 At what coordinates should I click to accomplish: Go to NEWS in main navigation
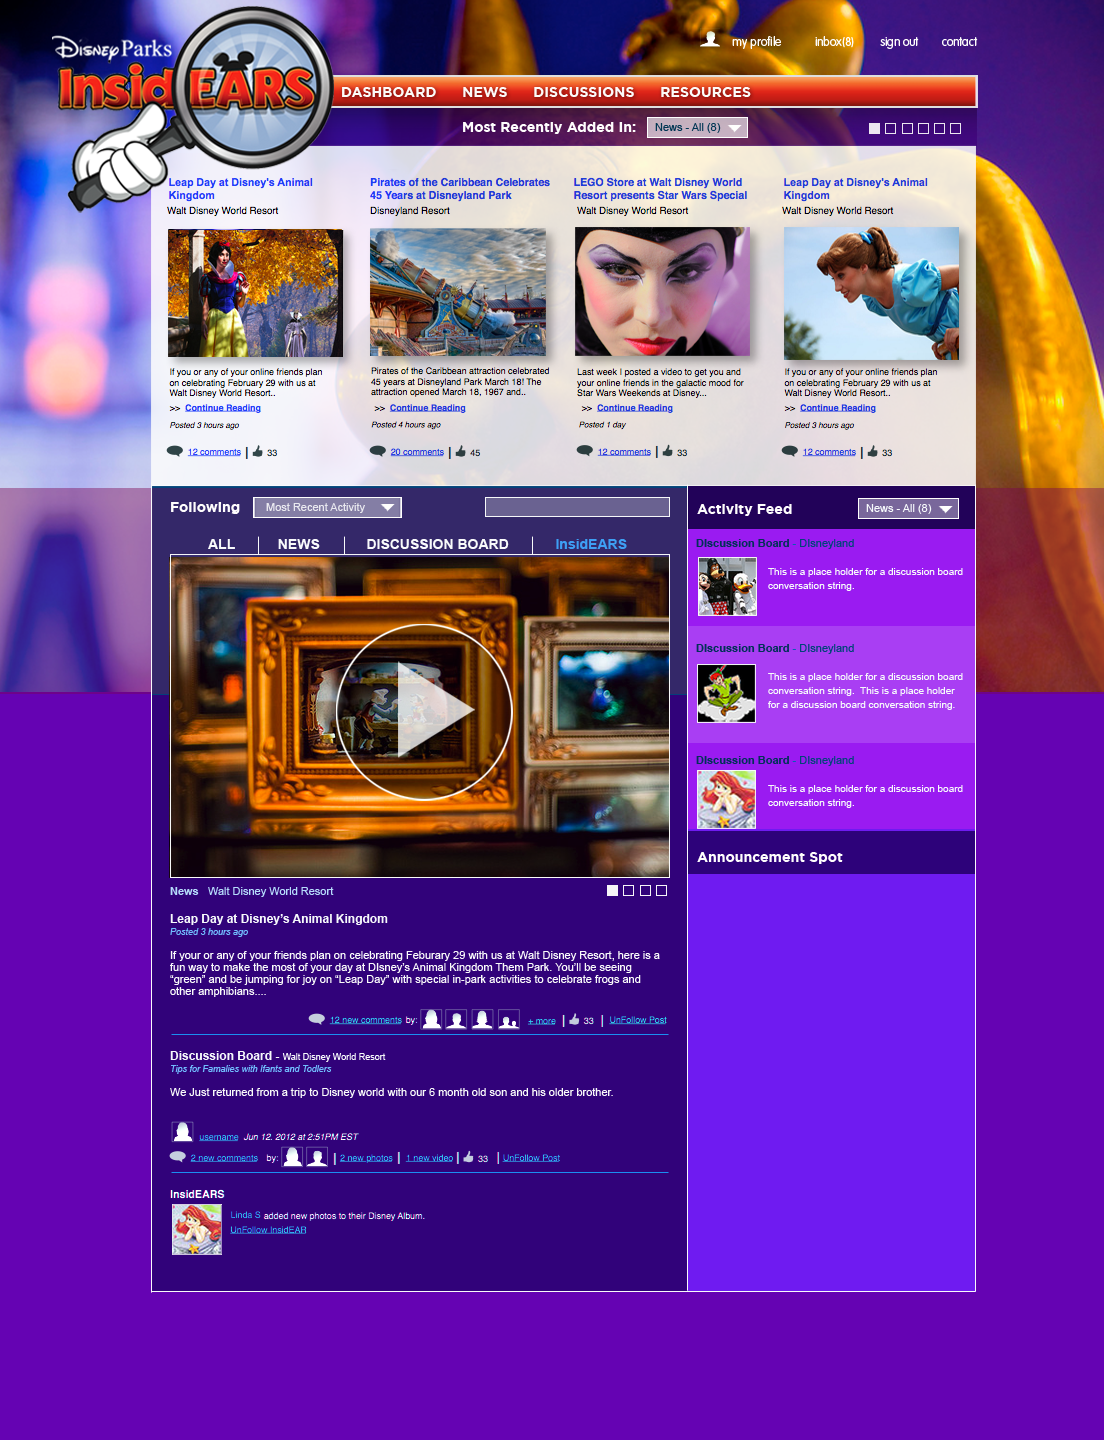tap(485, 92)
